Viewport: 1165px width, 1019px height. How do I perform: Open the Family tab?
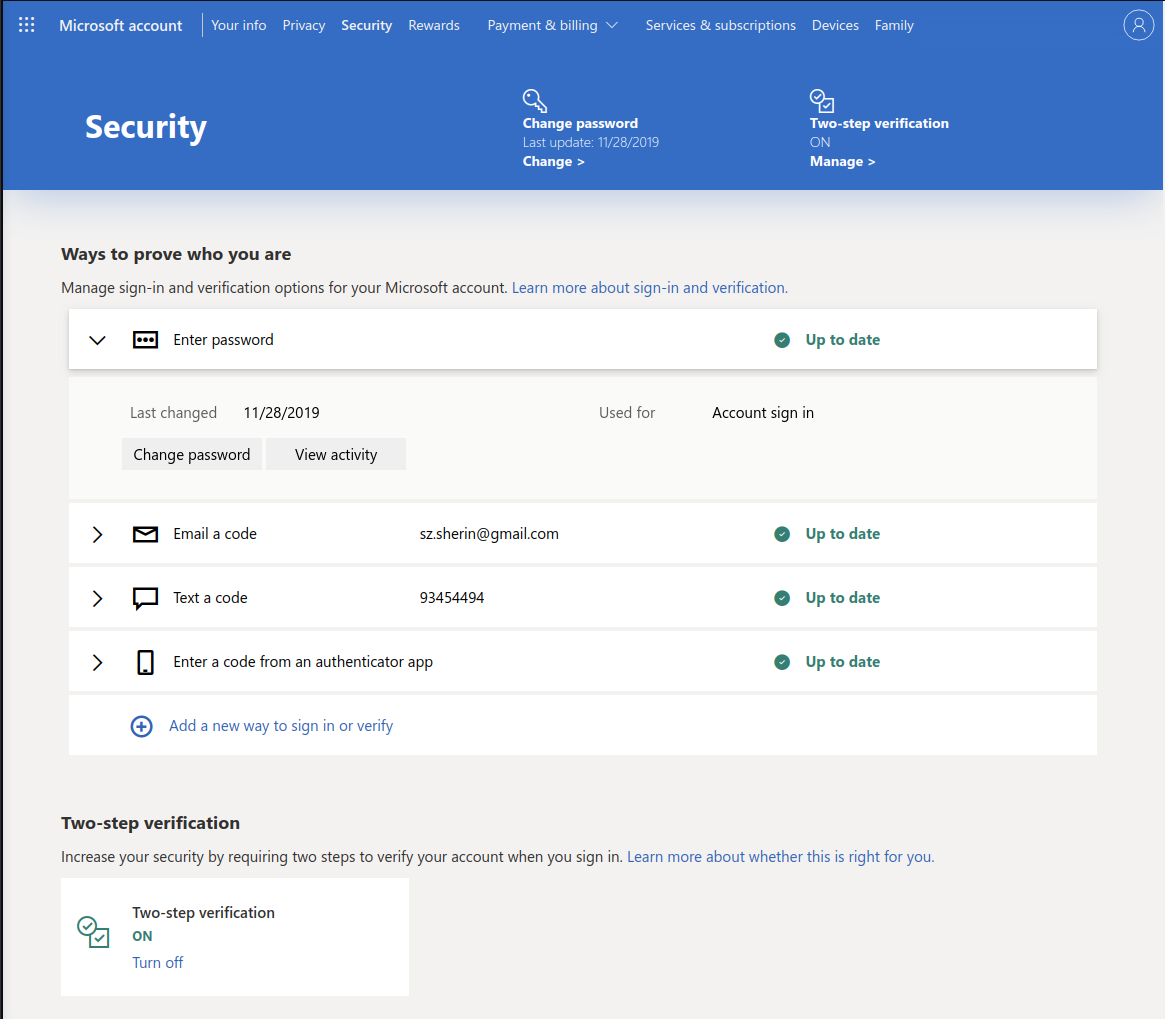point(894,25)
